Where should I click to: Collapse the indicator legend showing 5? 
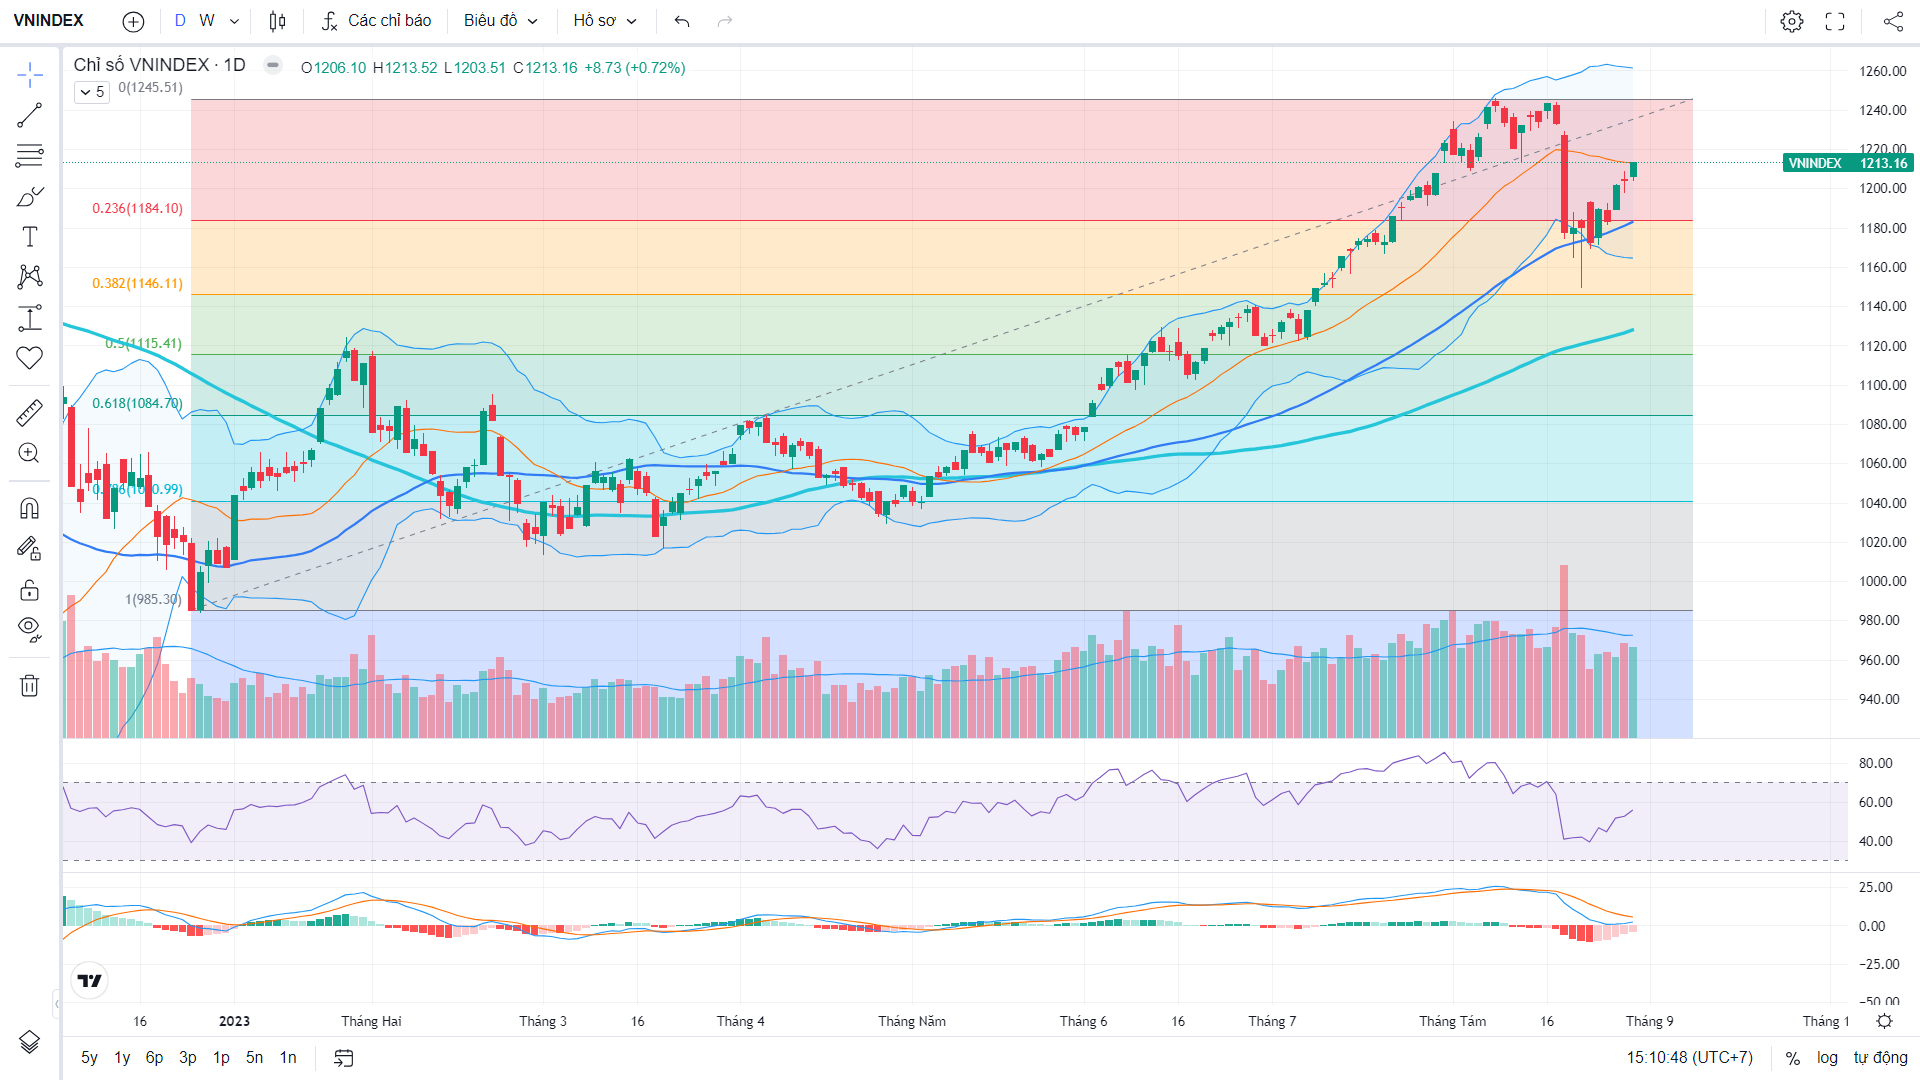91,92
